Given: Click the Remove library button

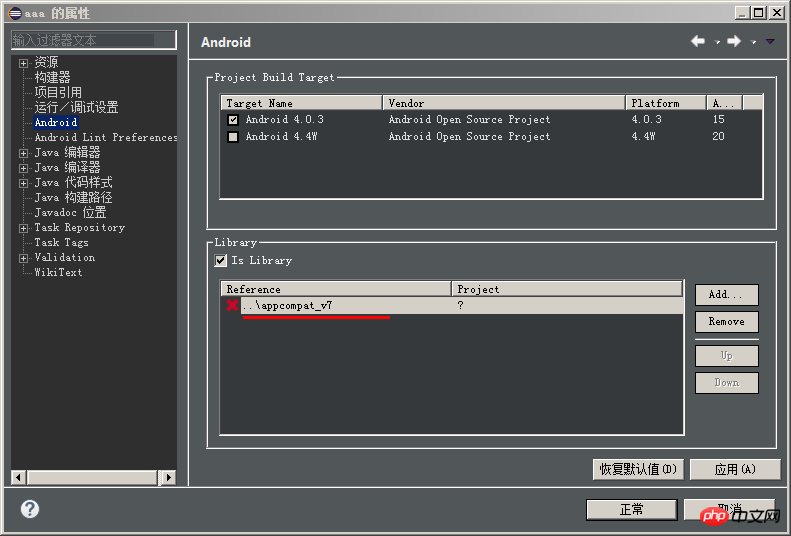Looking at the screenshot, I should tap(726, 322).
